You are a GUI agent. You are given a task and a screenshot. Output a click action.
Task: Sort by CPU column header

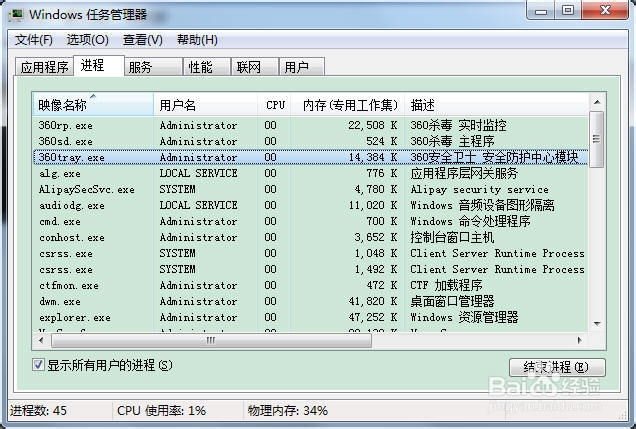pyautogui.click(x=274, y=105)
